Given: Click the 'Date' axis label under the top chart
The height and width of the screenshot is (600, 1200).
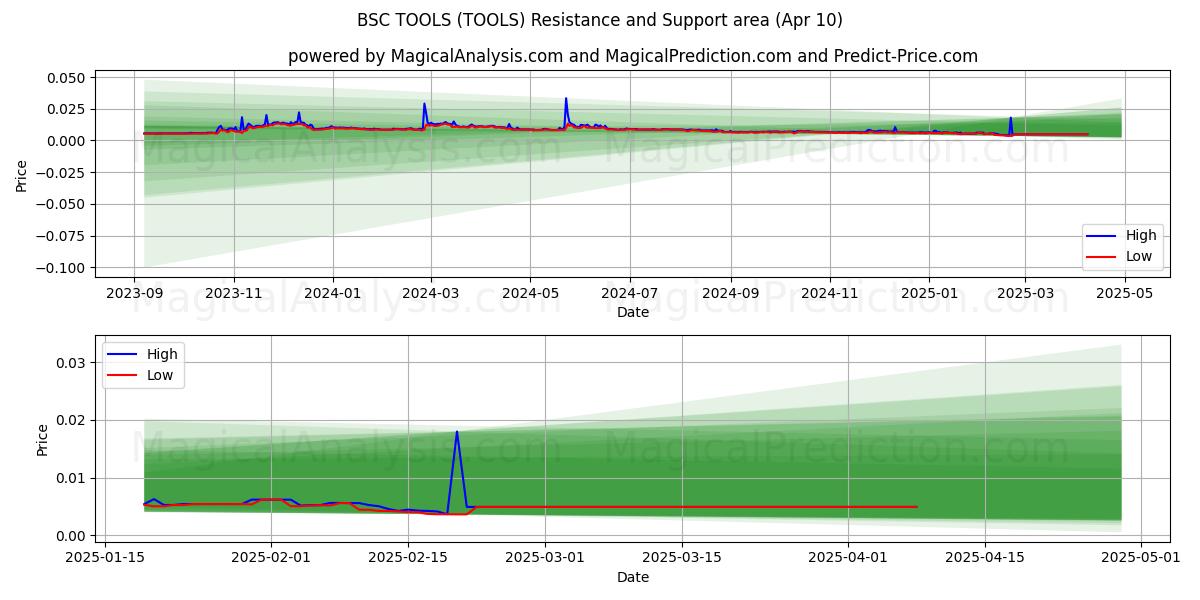Looking at the screenshot, I should pyautogui.click(x=633, y=313).
